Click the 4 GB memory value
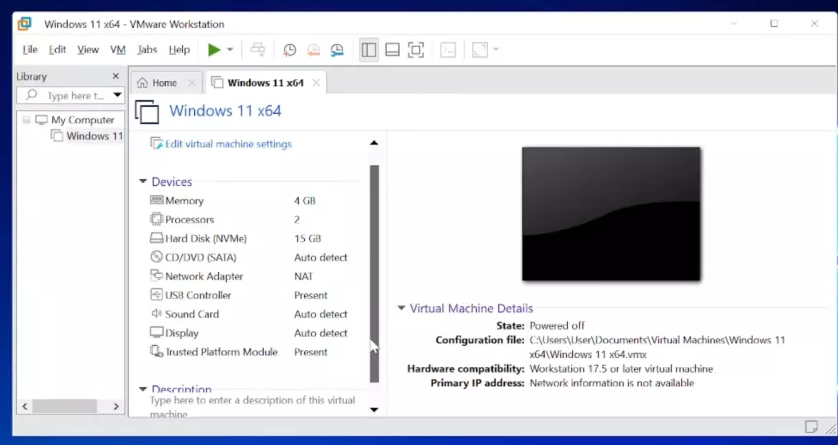The width and height of the screenshot is (838, 445). pyautogui.click(x=305, y=201)
